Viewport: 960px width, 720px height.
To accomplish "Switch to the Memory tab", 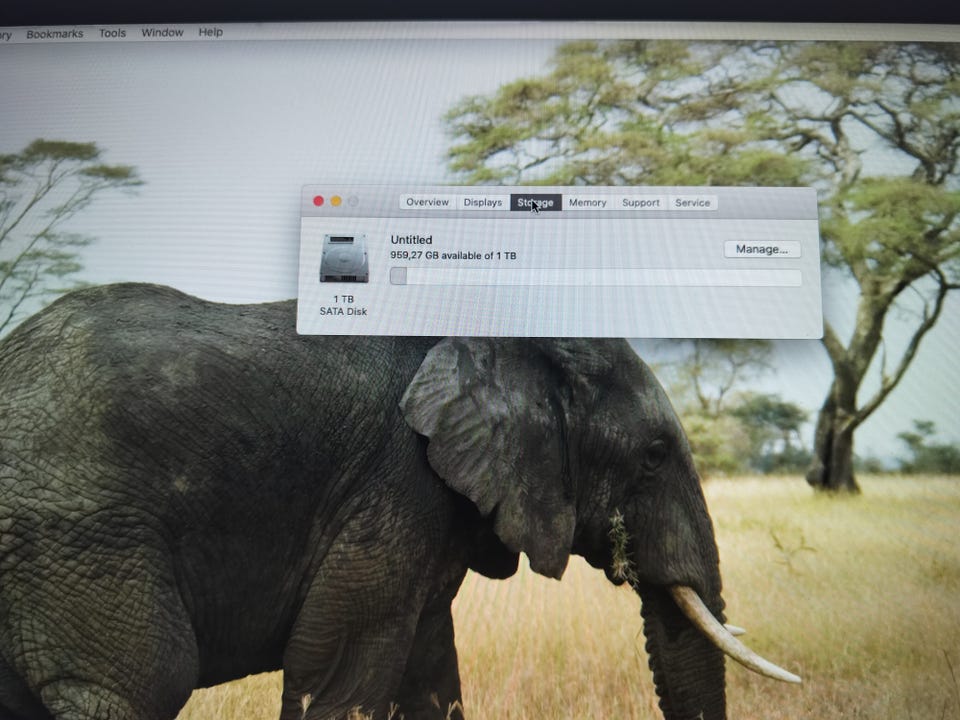I will pyautogui.click(x=587, y=203).
